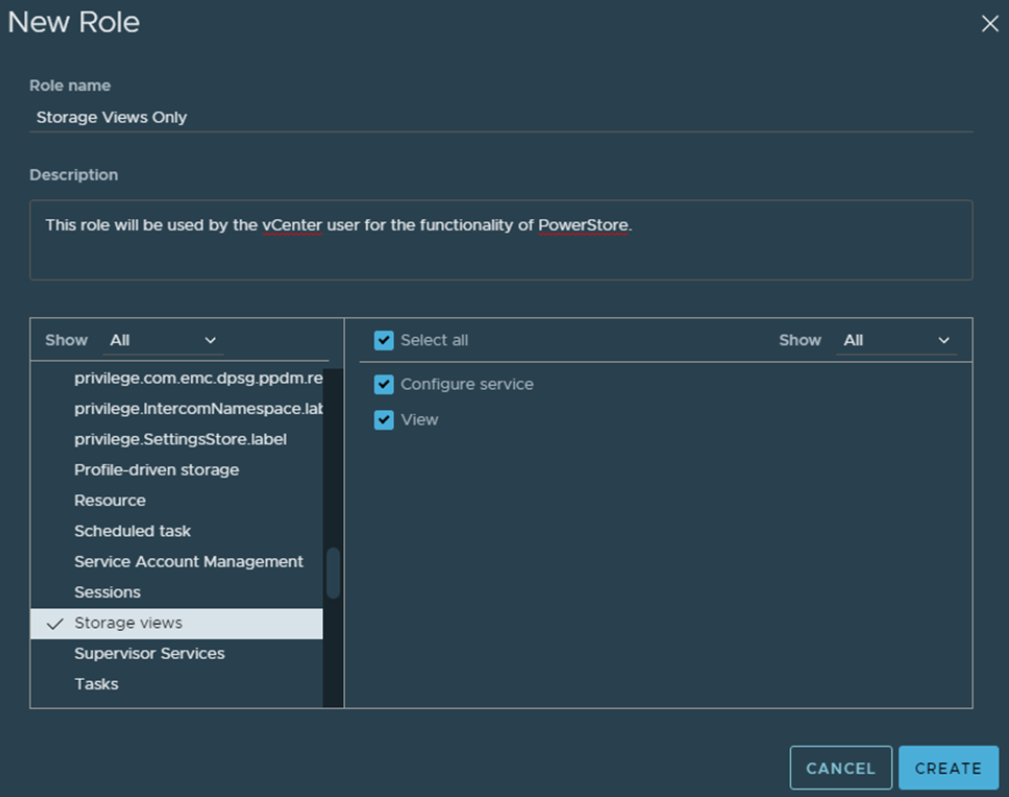Select the Tasks category

[96, 685]
